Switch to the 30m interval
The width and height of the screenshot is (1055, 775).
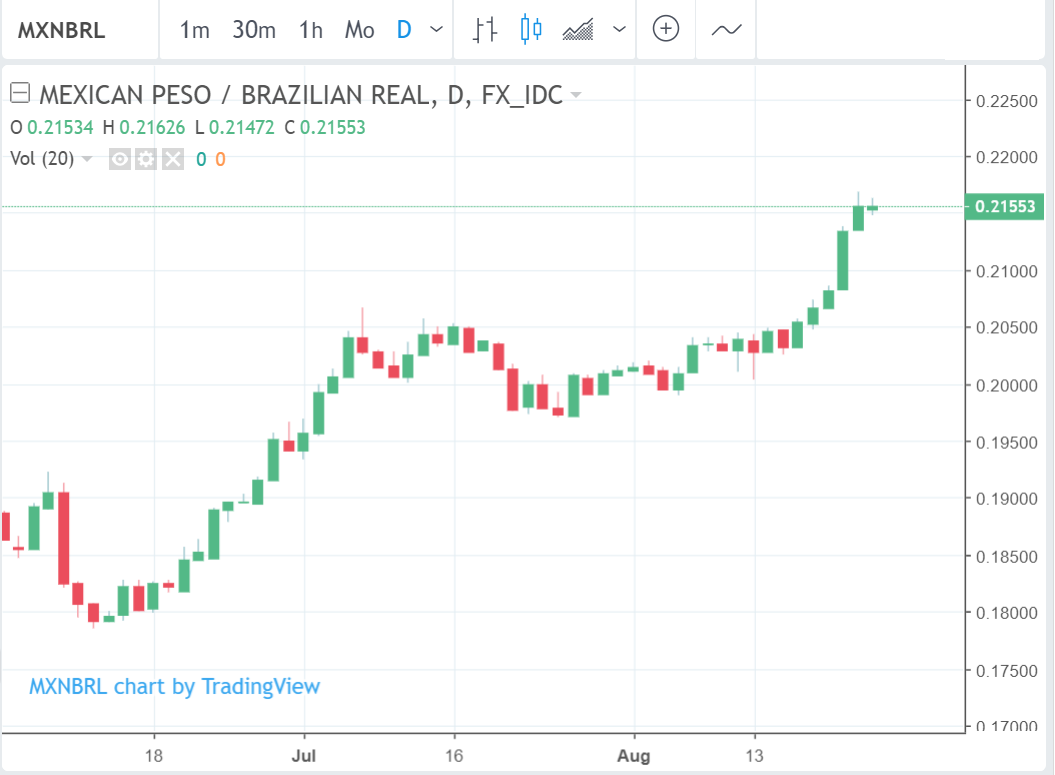254,30
